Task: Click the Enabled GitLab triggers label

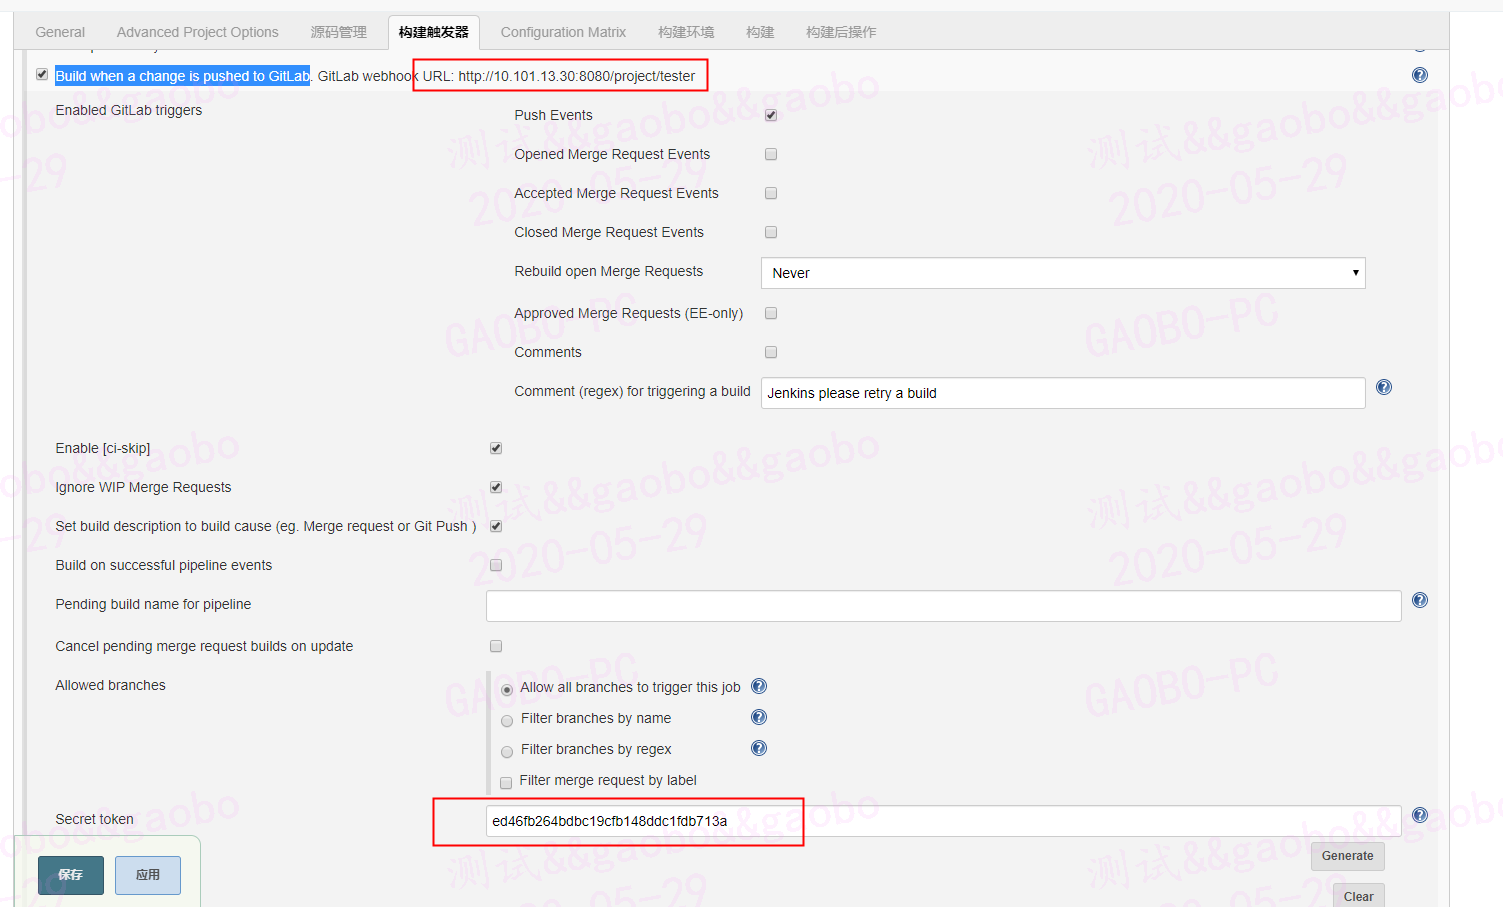Action: pos(129,110)
